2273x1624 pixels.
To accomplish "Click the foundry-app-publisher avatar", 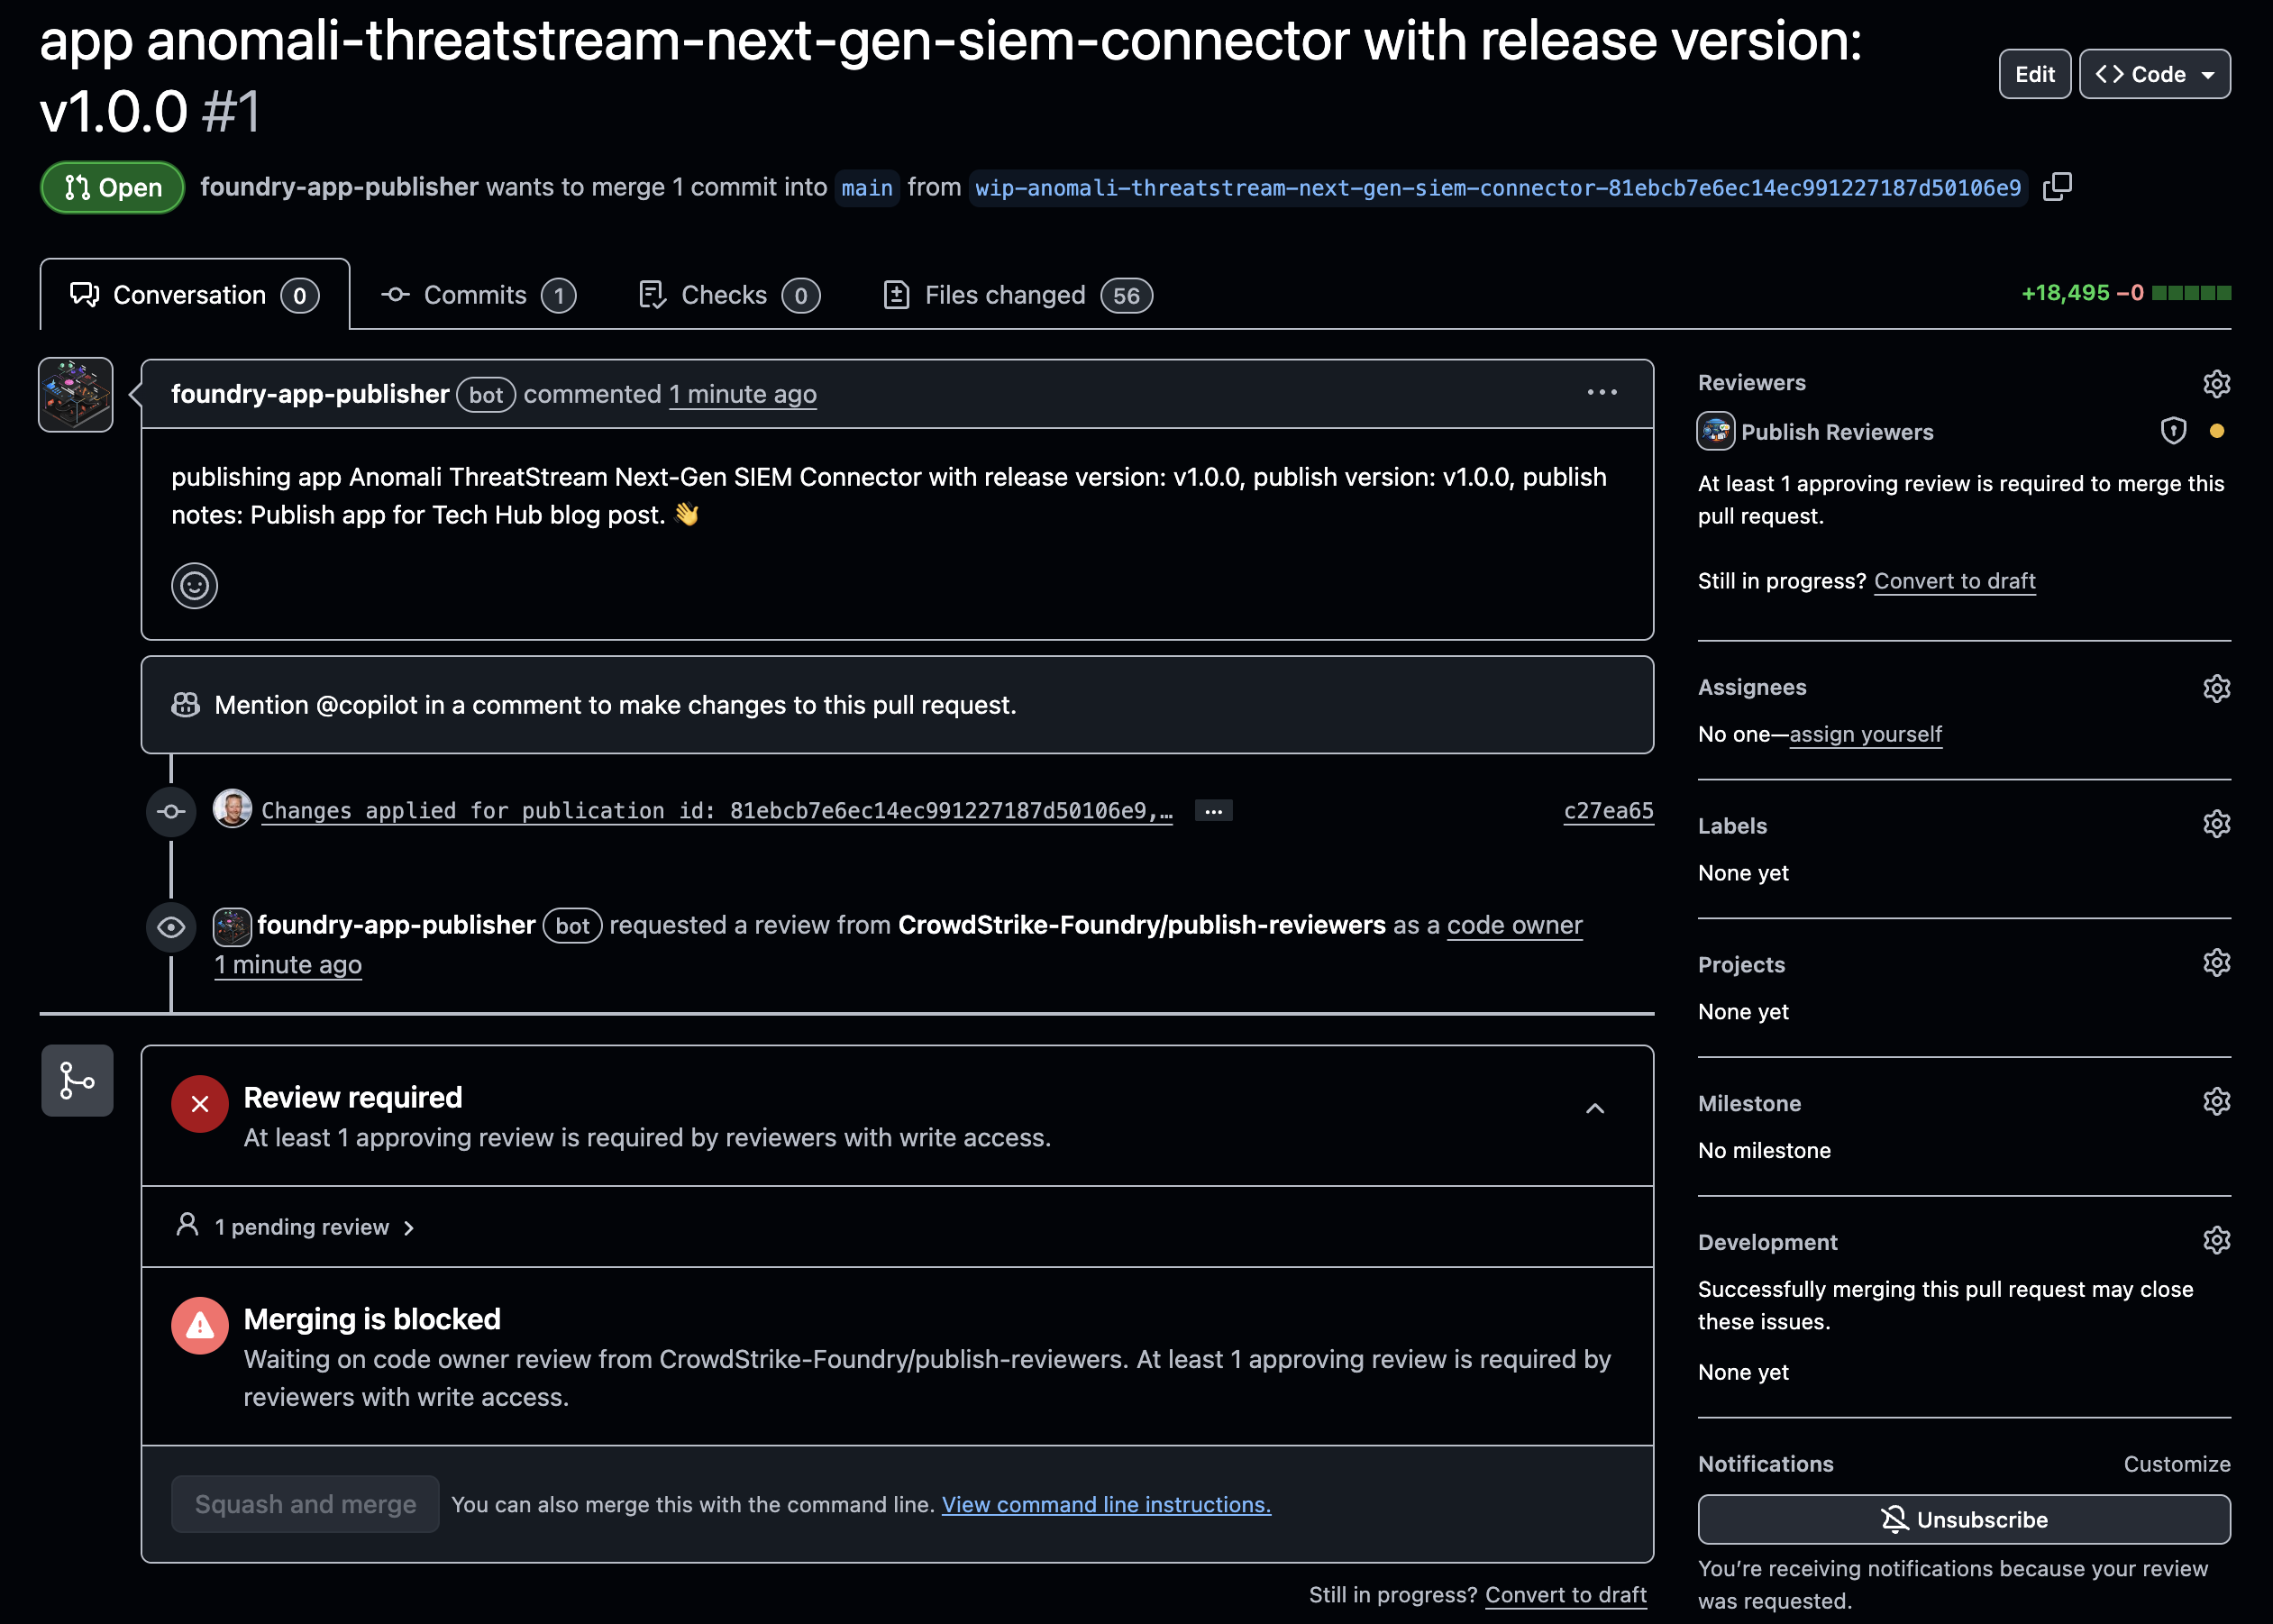I will point(75,394).
